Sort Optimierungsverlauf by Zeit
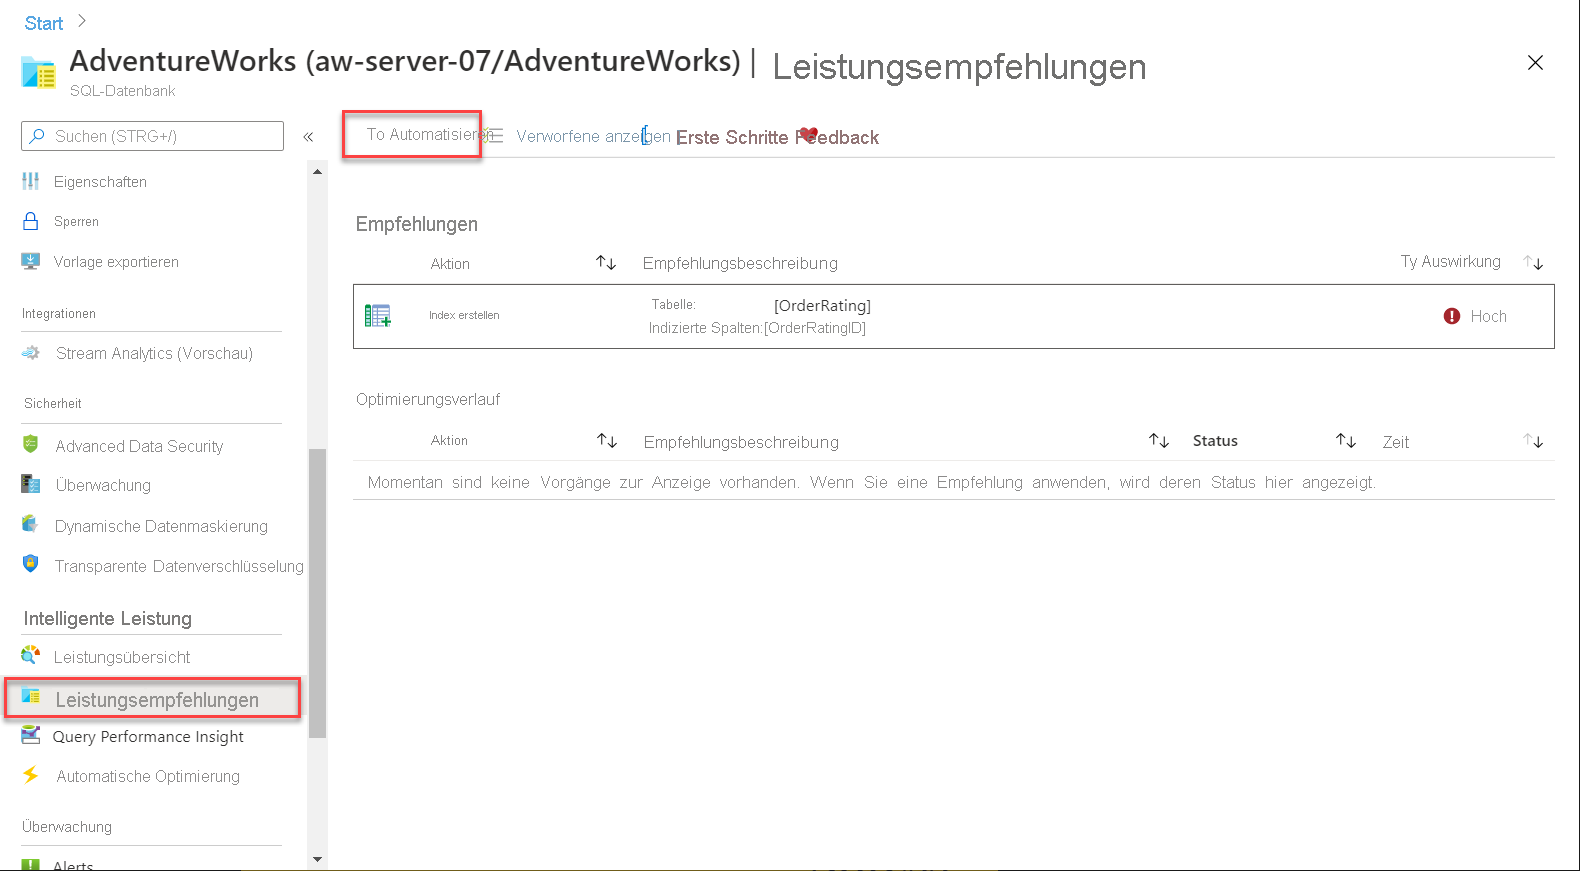The height and width of the screenshot is (871, 1580). pos(1533,440)
